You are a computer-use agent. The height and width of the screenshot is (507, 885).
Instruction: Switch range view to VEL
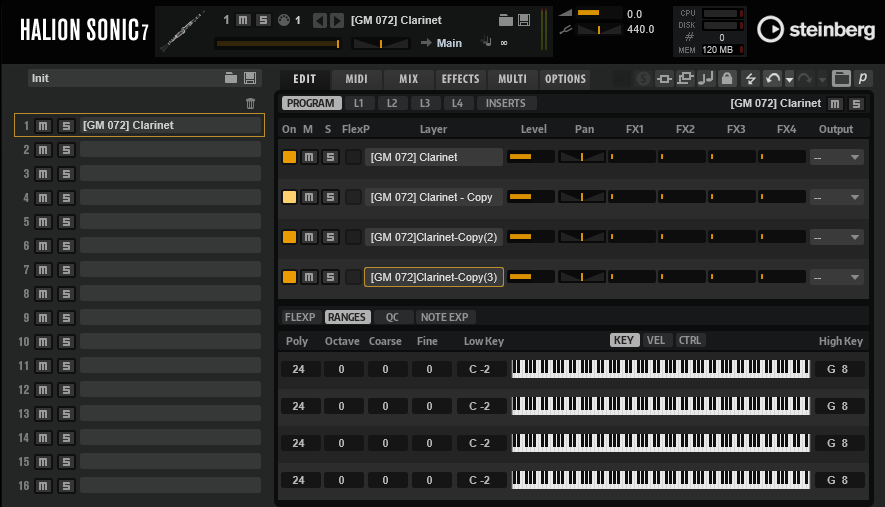(655, 340)
